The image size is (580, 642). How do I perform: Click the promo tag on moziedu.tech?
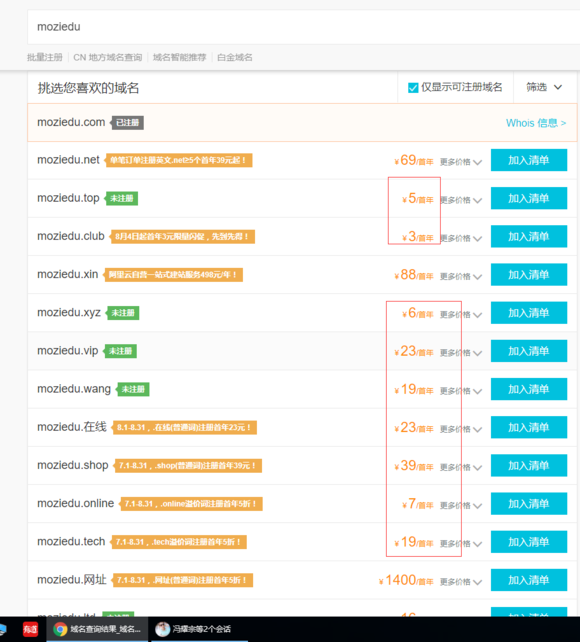pos(178,542)
